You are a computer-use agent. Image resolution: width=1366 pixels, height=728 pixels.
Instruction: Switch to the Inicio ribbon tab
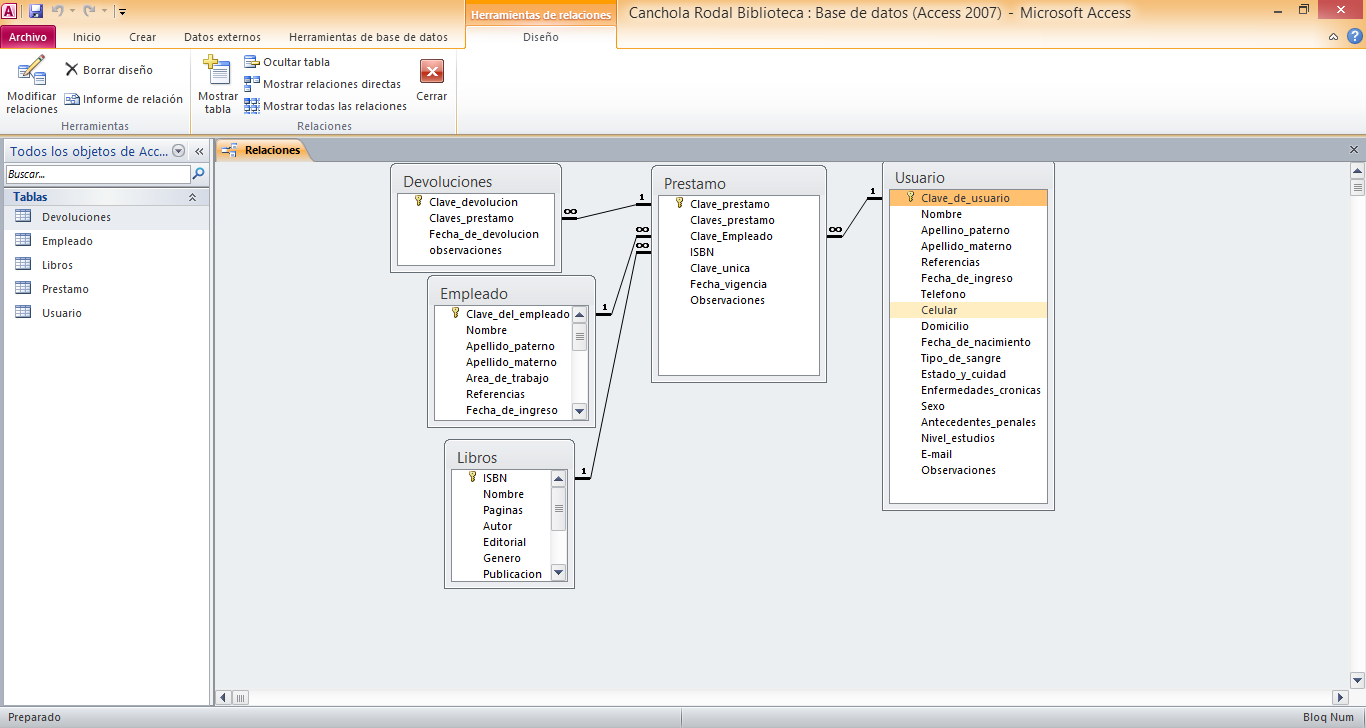(x=87, y=37)
